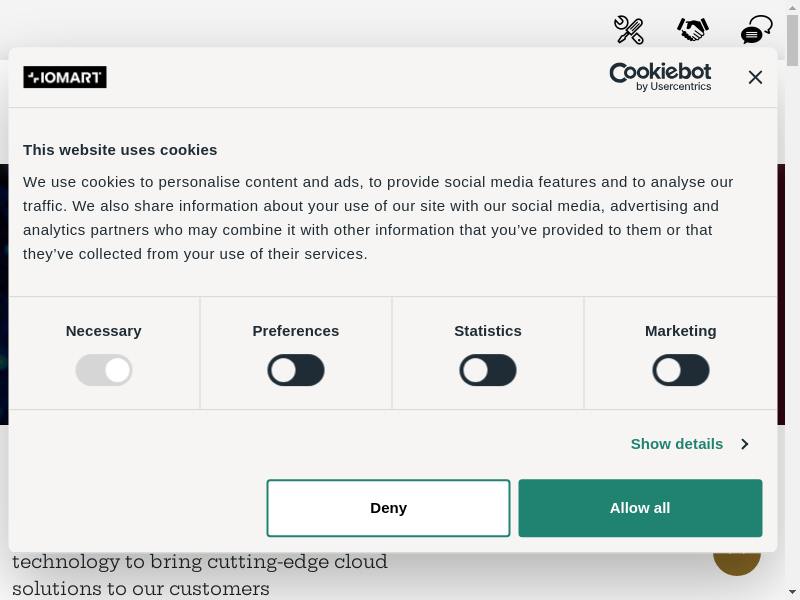Click the scrollbar up arrow
This screenshot has width=800, height=600.
point(792,8)
